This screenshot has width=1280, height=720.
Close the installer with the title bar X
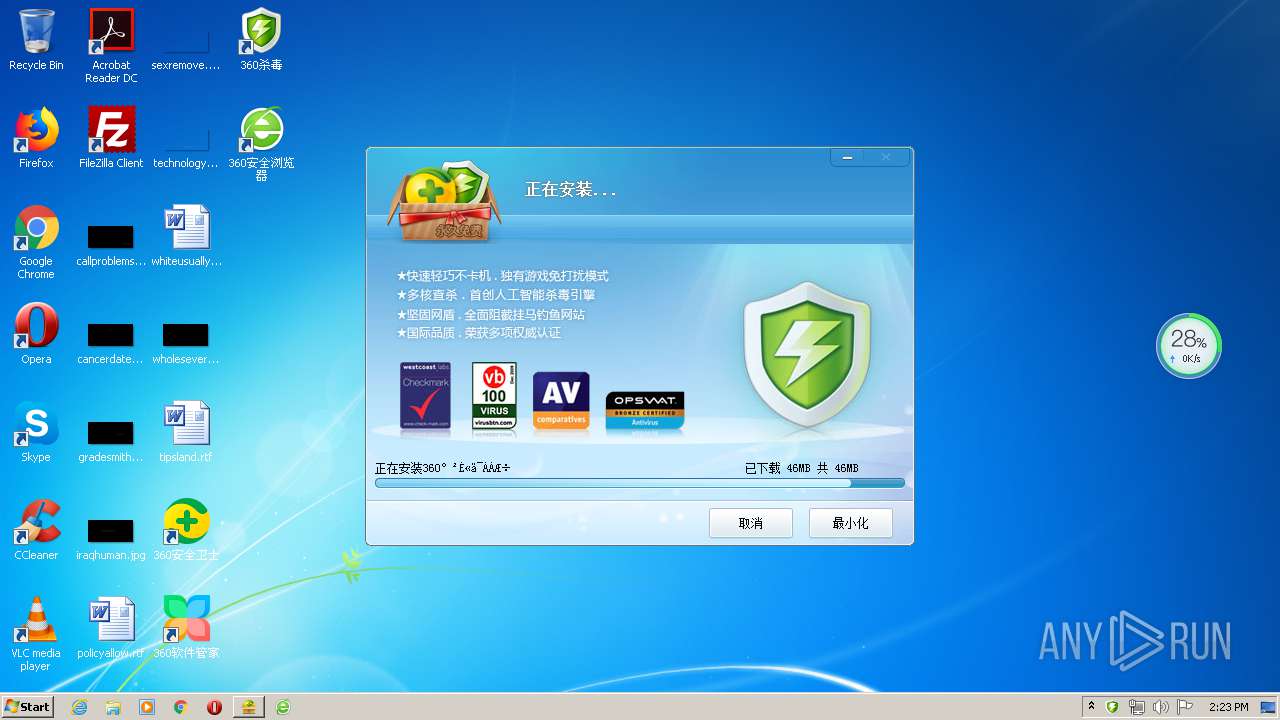(886, 157)
